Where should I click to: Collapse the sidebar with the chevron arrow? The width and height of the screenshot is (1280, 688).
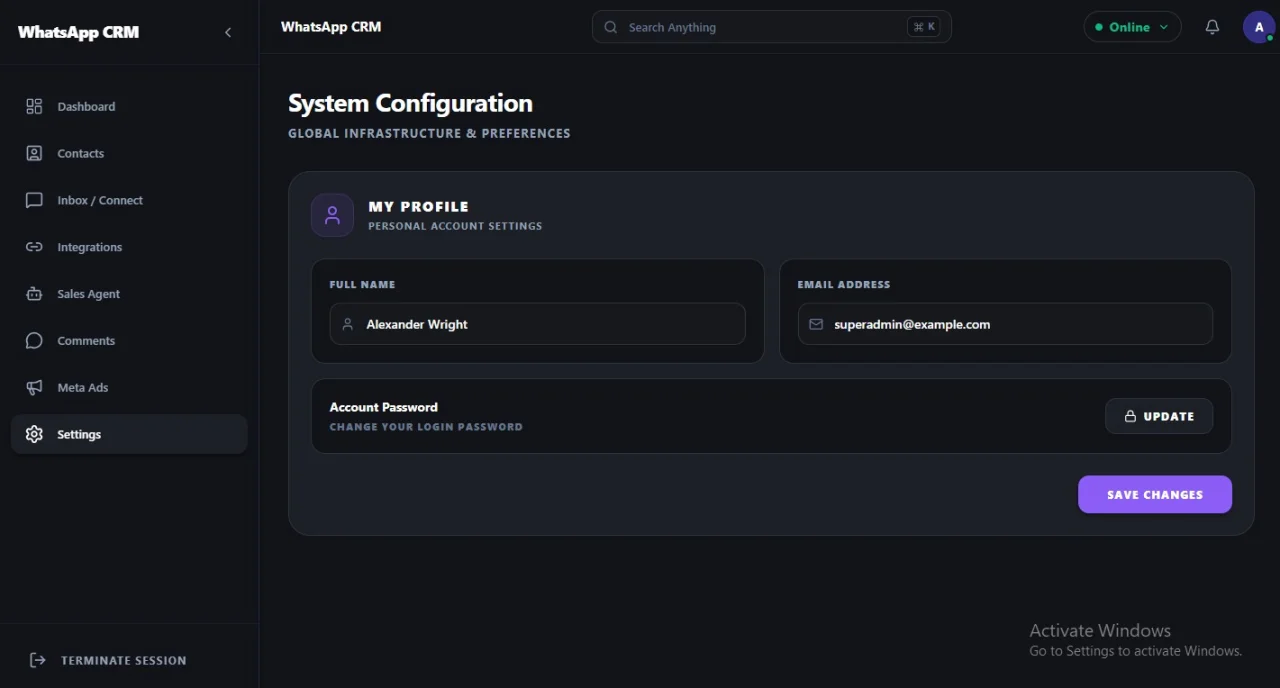(228, 32)
